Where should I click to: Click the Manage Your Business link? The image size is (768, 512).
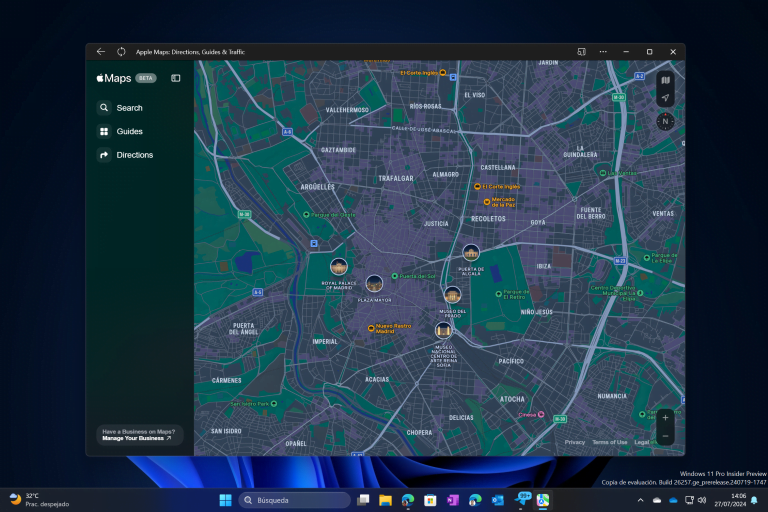click(137, 439)
